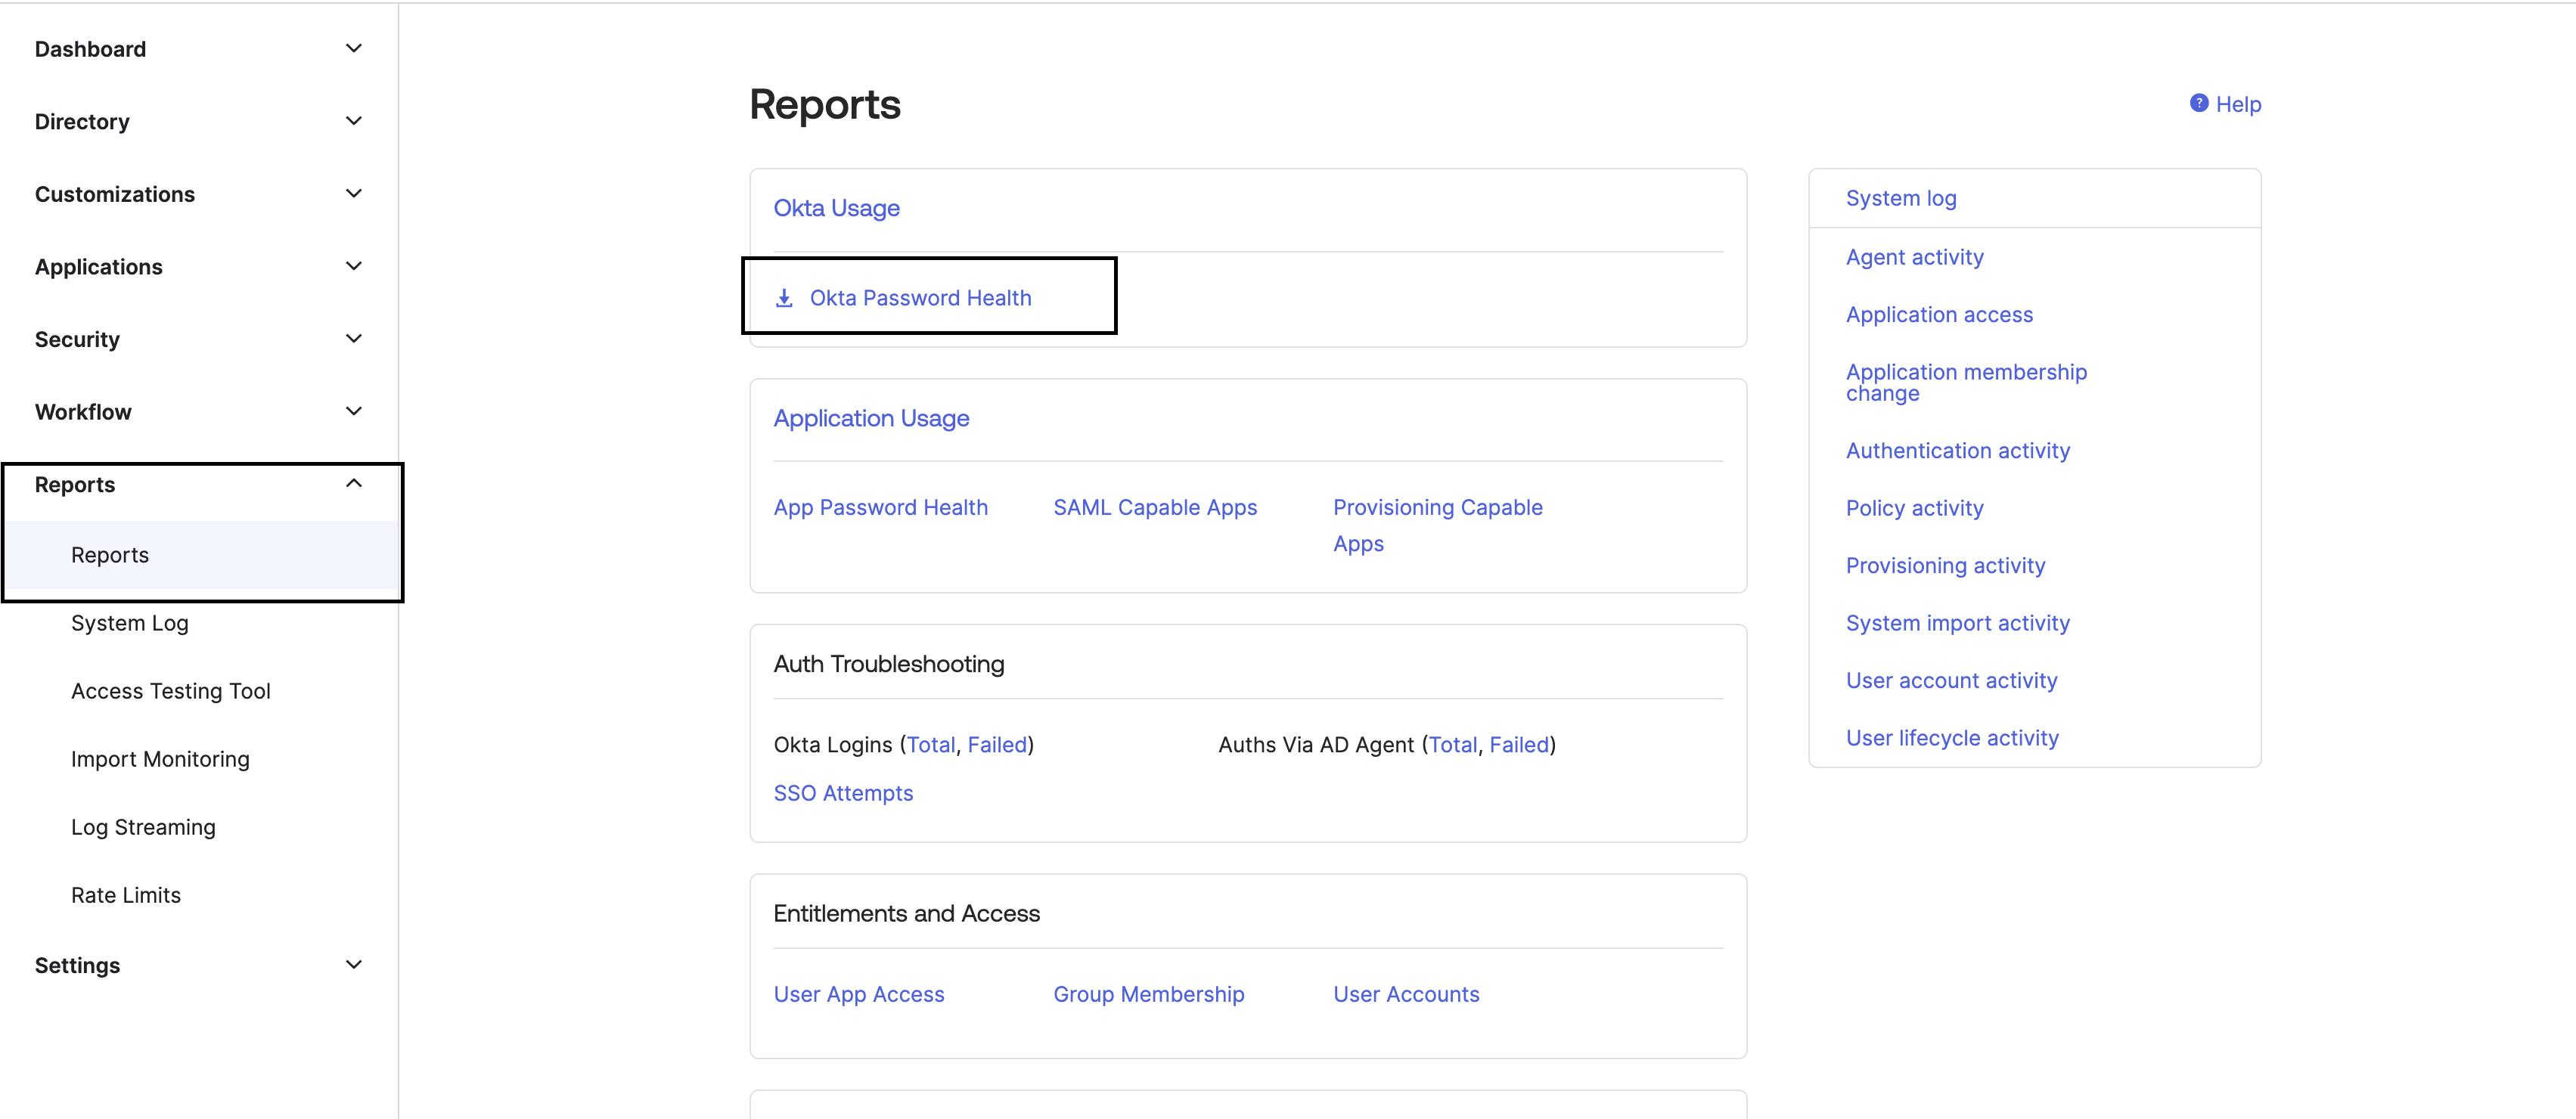Viewport: 2576px width, 1119px height.
Task: Expand the Directory section chevron
Action: [x=353, y=121]
